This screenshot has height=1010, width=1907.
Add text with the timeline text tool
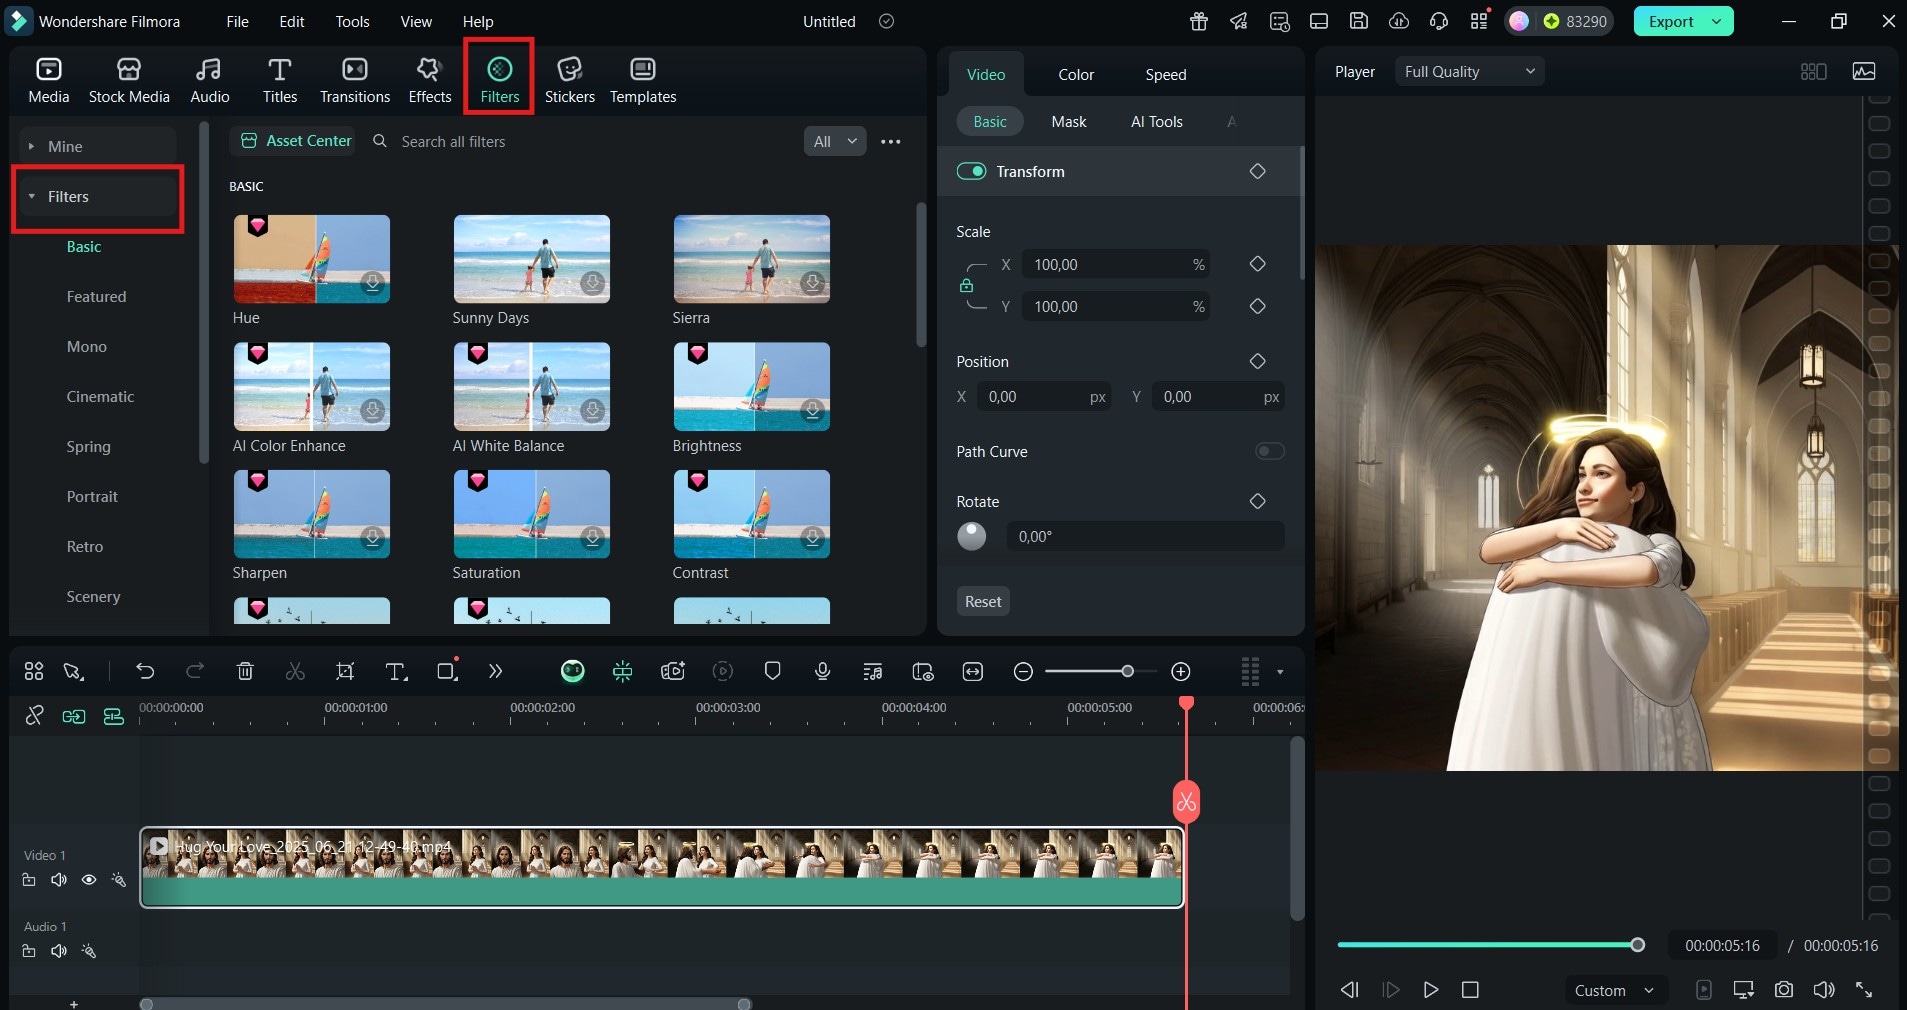pyautogui.click(x=396, y=671)
